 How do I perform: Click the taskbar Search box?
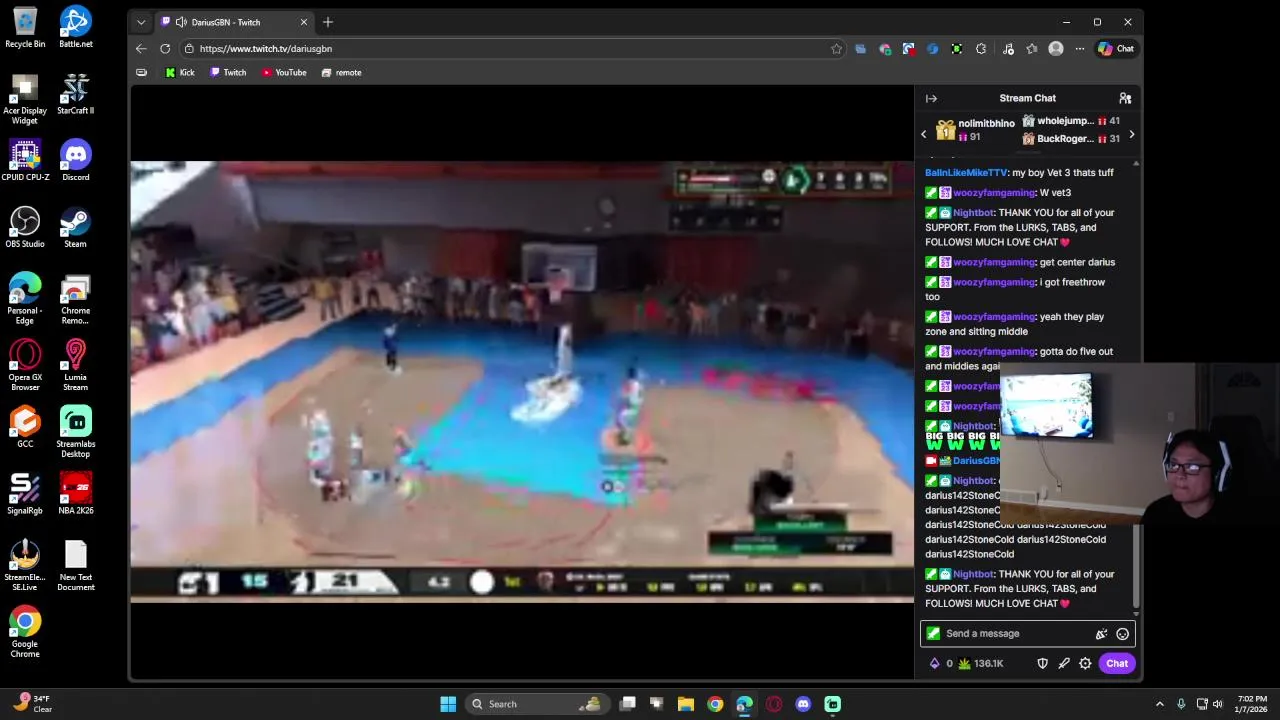538,704
